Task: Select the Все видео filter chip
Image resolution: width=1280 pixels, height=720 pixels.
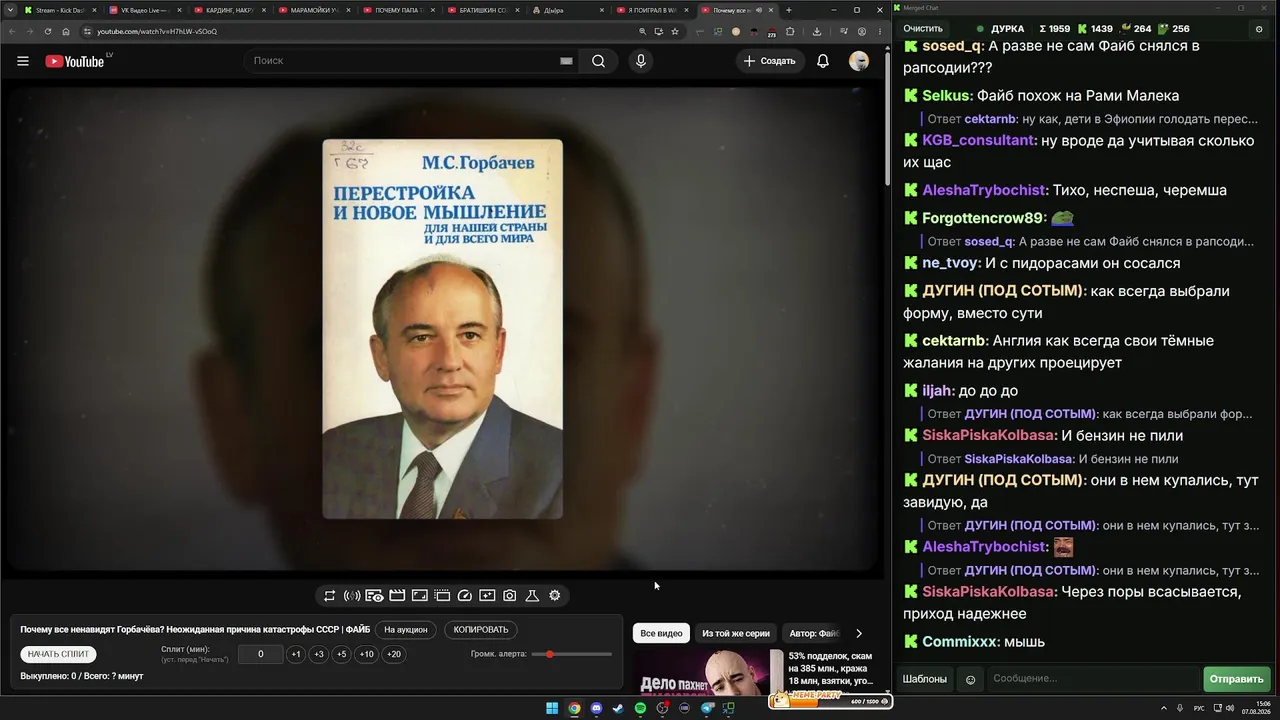Action: tap(661, 633)
